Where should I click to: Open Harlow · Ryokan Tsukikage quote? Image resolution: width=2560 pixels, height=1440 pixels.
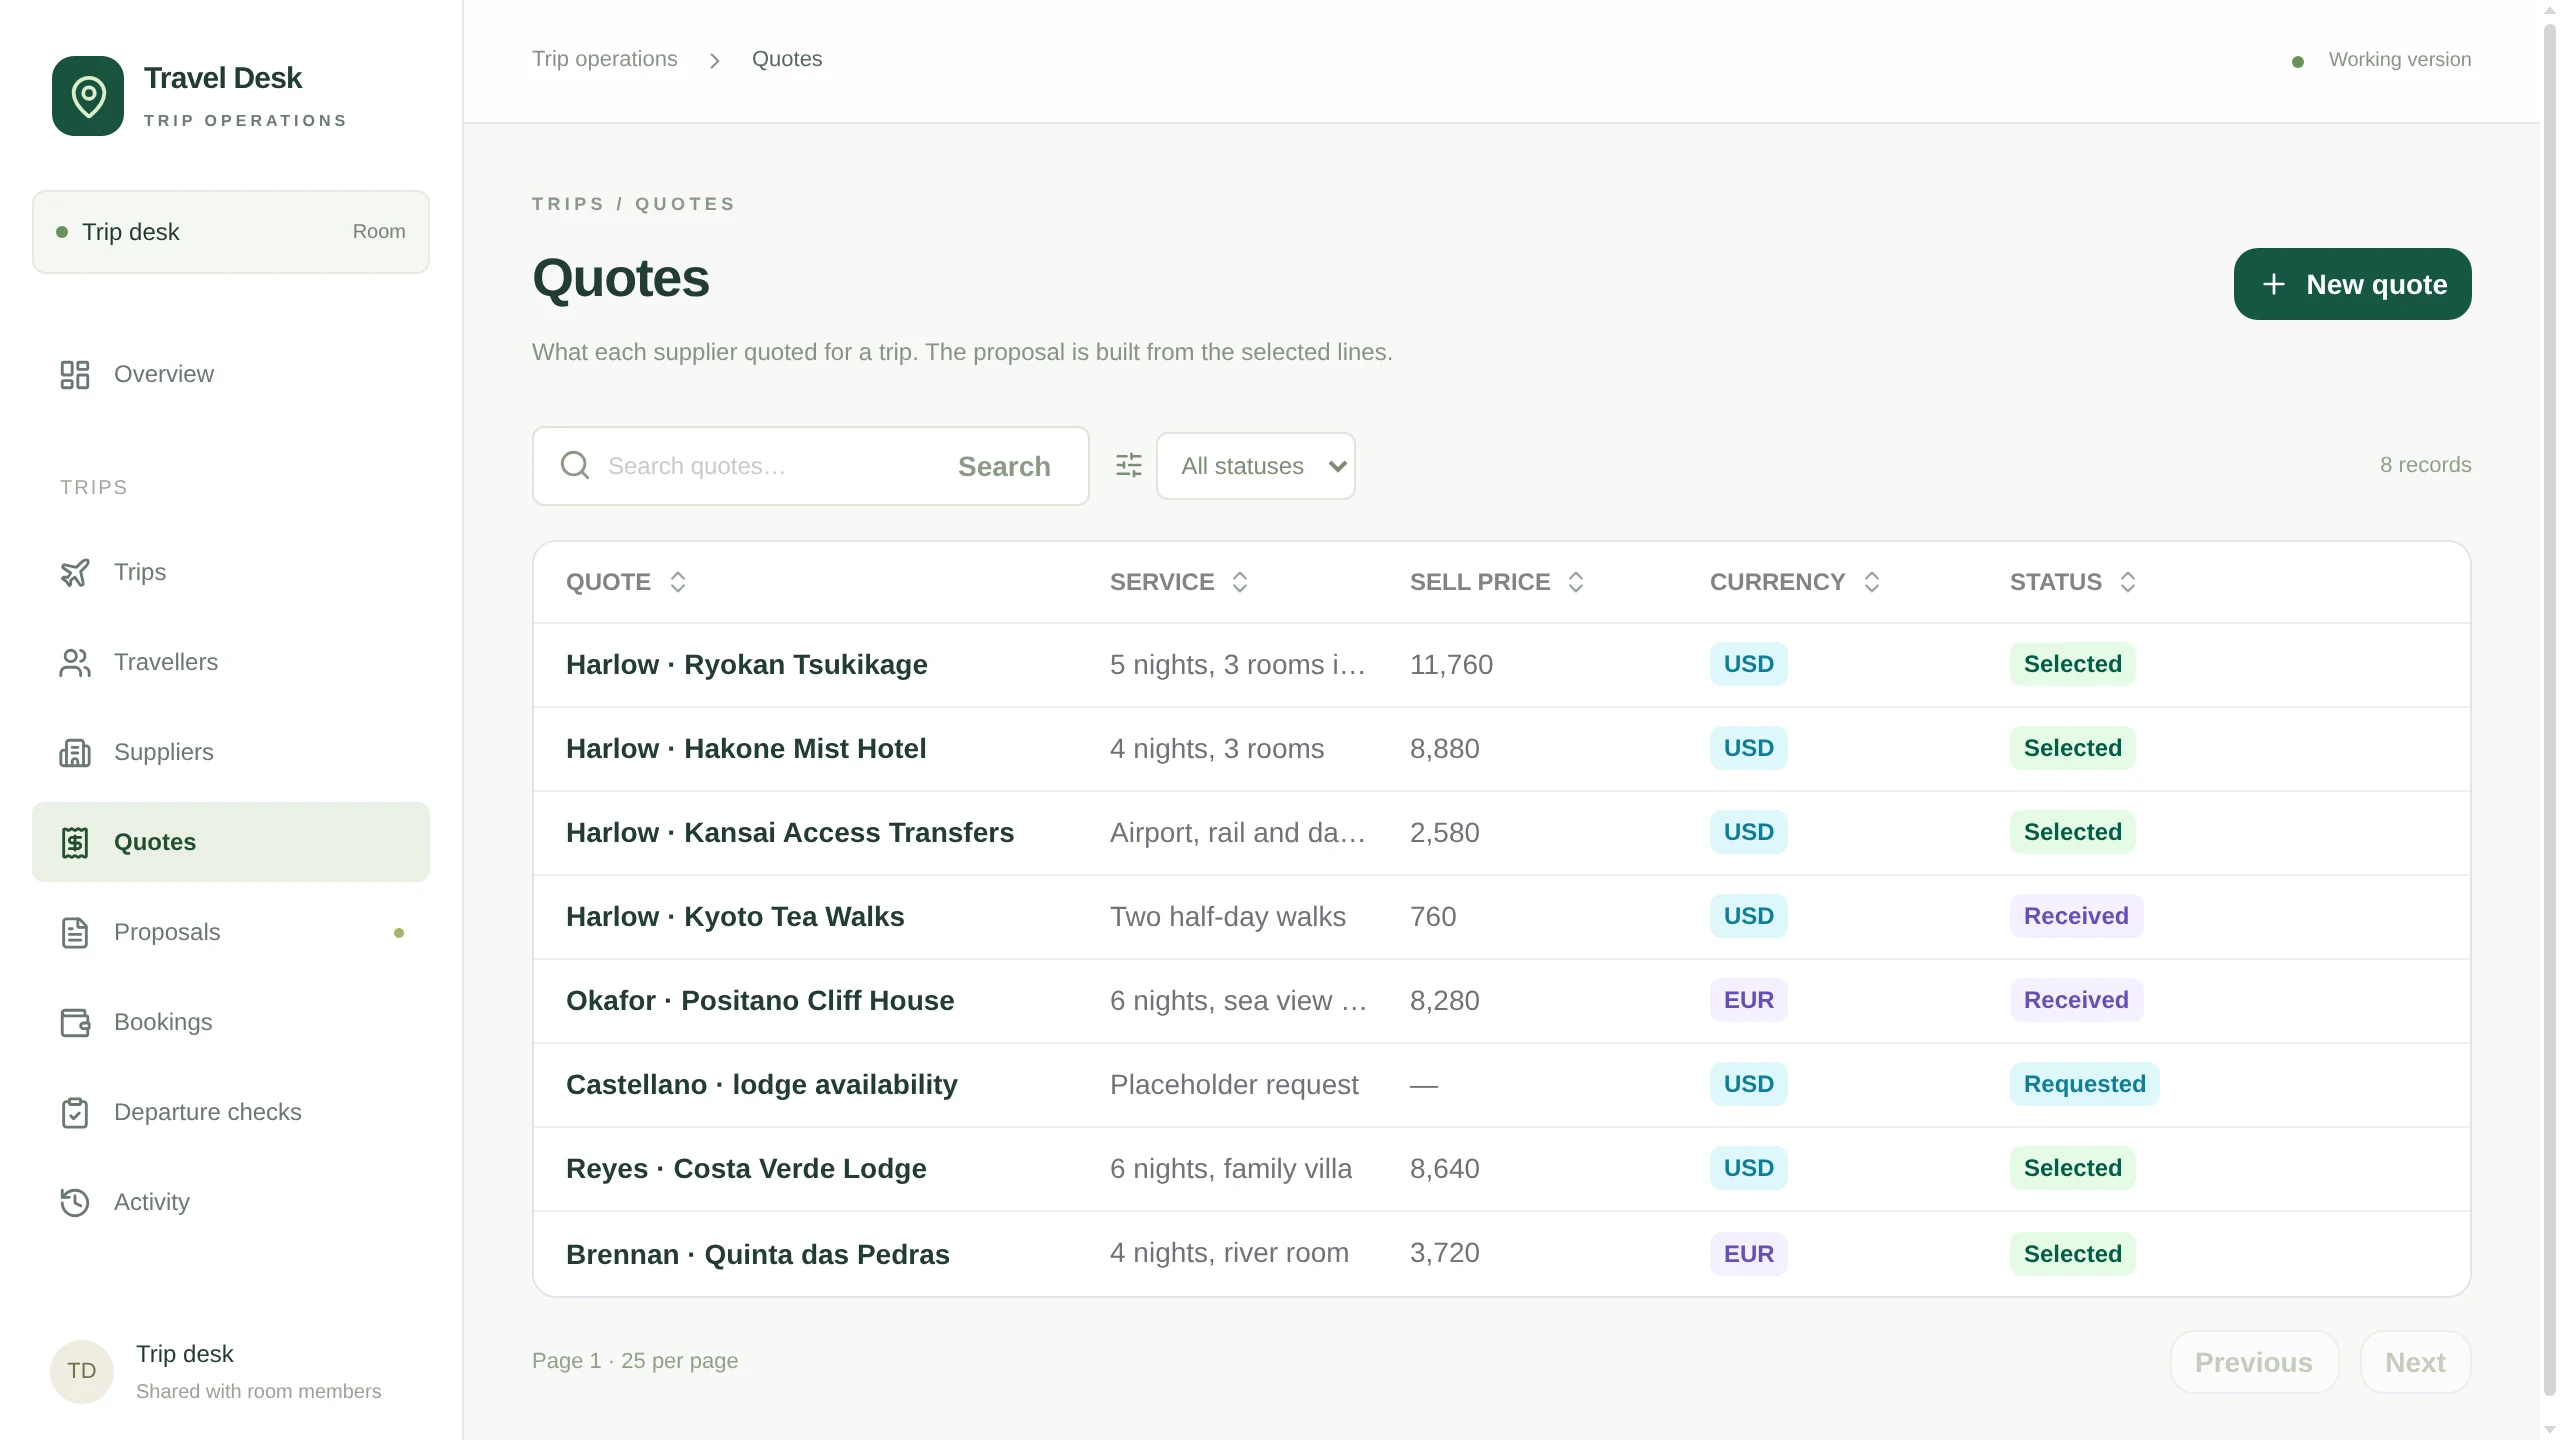click(746, 665)
